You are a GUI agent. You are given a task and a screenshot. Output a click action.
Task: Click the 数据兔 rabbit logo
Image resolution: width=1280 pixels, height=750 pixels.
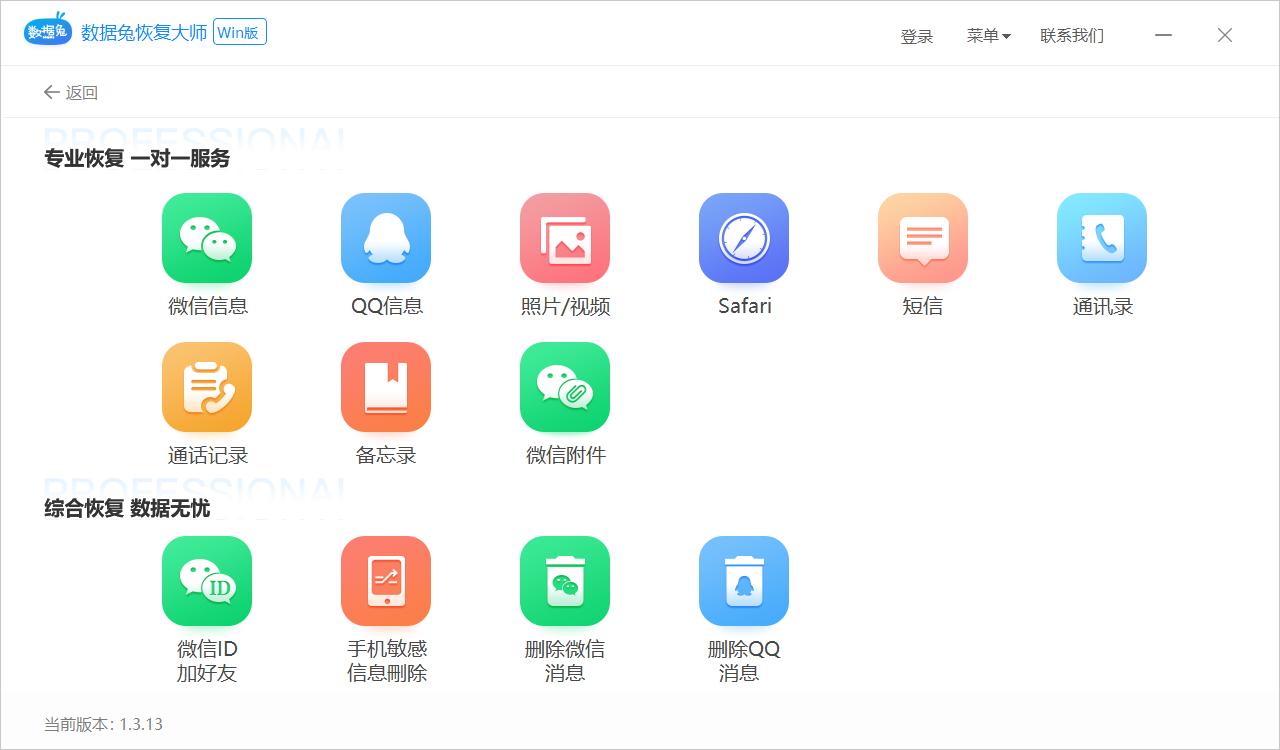48,31
